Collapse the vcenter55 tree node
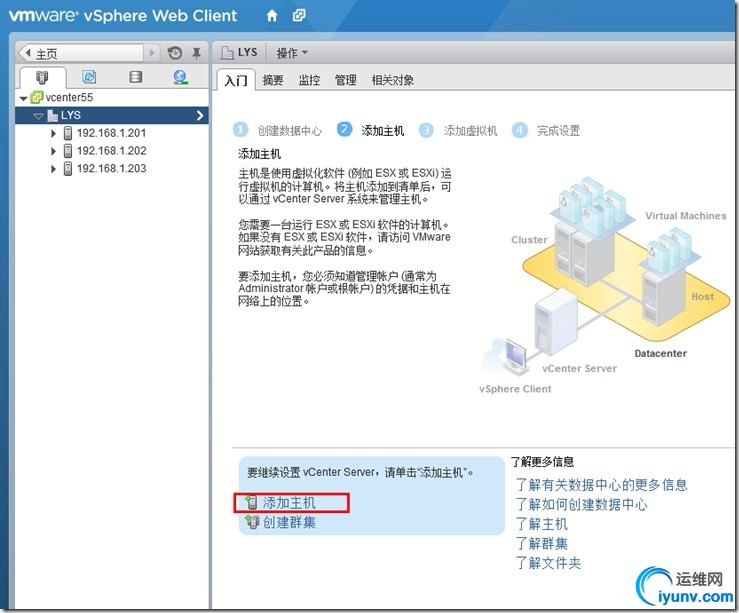This screenshot has height=613, width=739. pyautogui.click(x=24, y=98)
